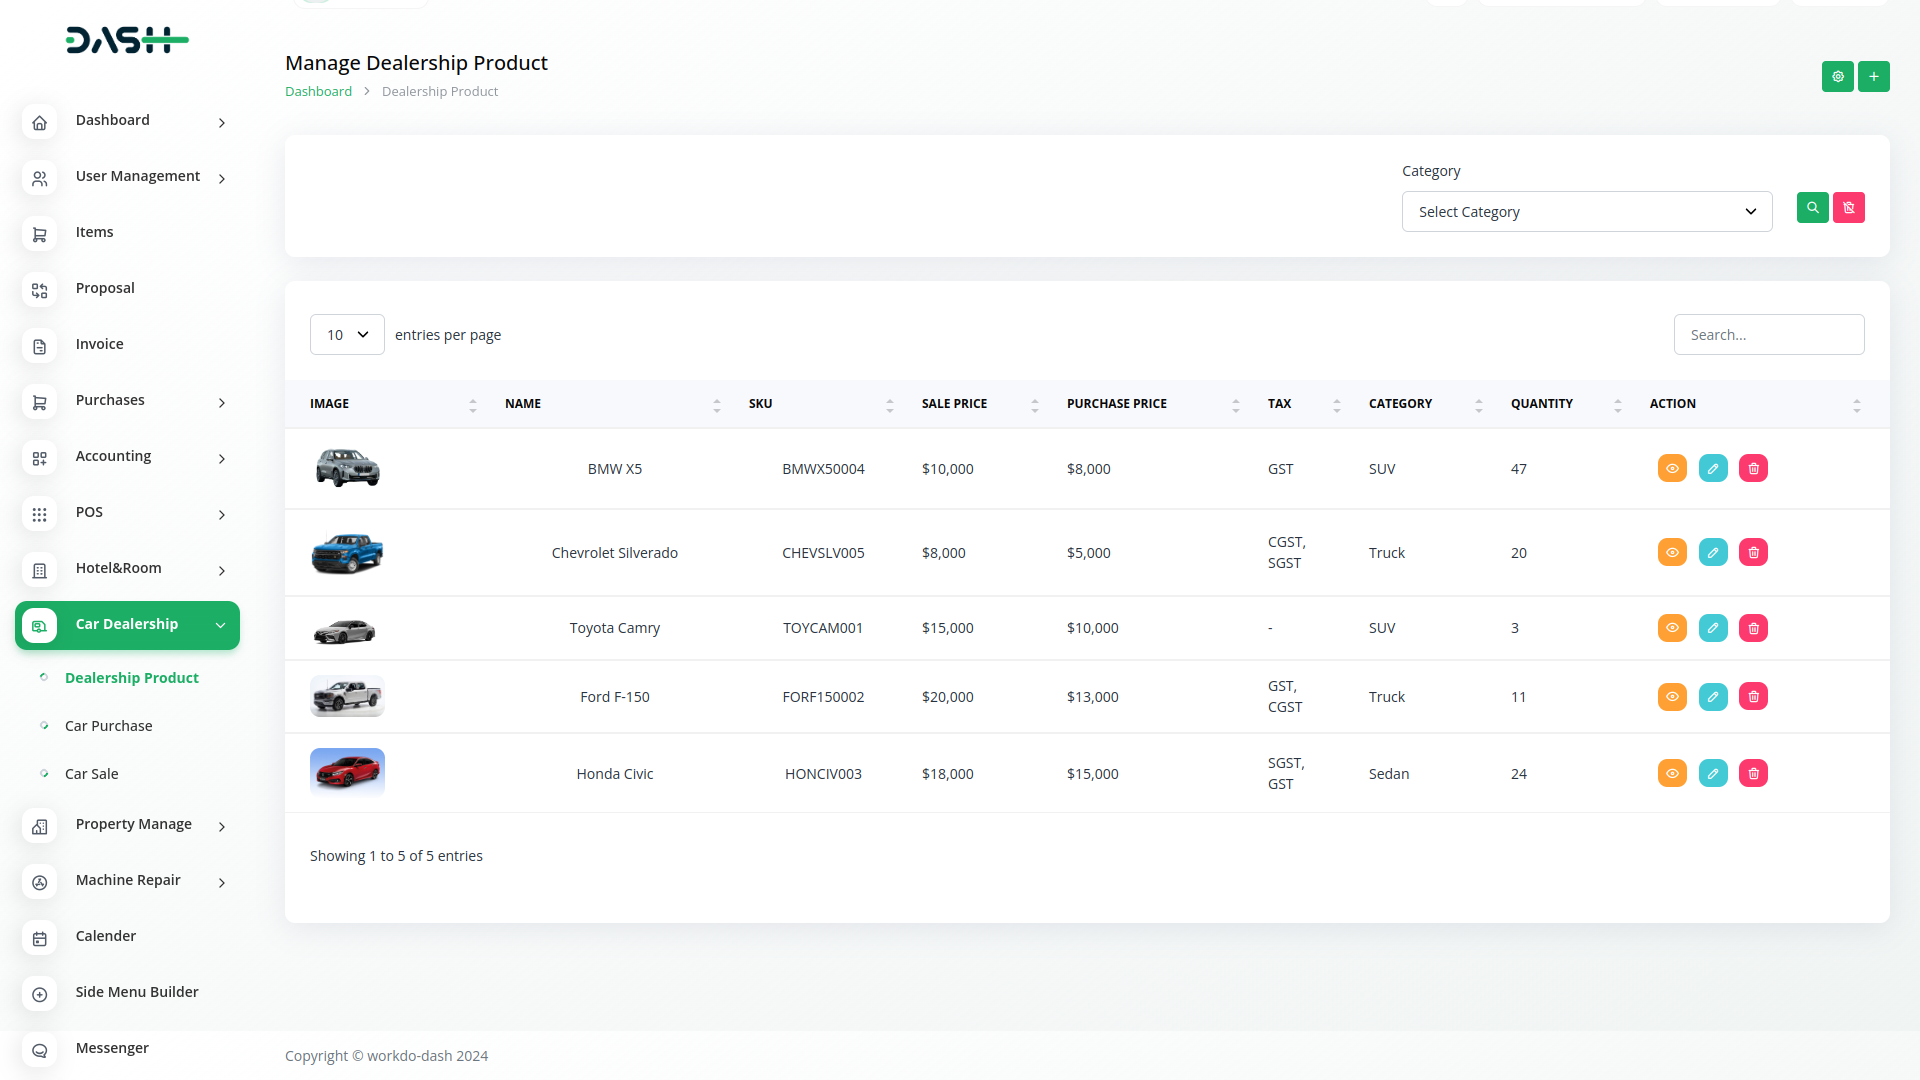The width and height of the screenshot is (1920, 1080).
Task: Expand the Accounting sidebar menu
Action: (x=127, y=457)
